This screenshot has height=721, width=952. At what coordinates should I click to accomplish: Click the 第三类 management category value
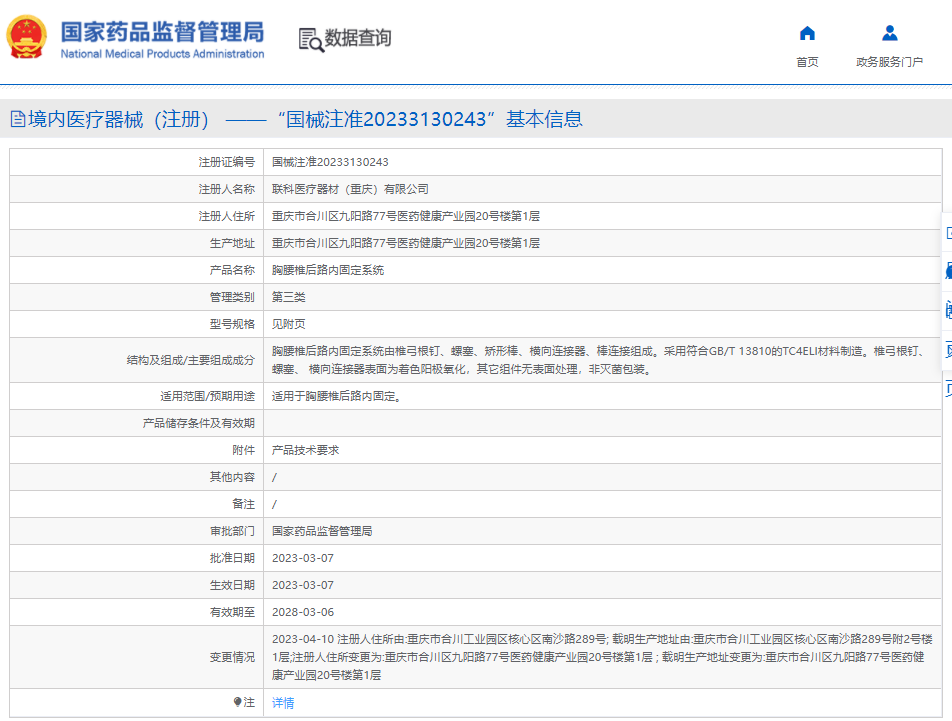[288, 297]
